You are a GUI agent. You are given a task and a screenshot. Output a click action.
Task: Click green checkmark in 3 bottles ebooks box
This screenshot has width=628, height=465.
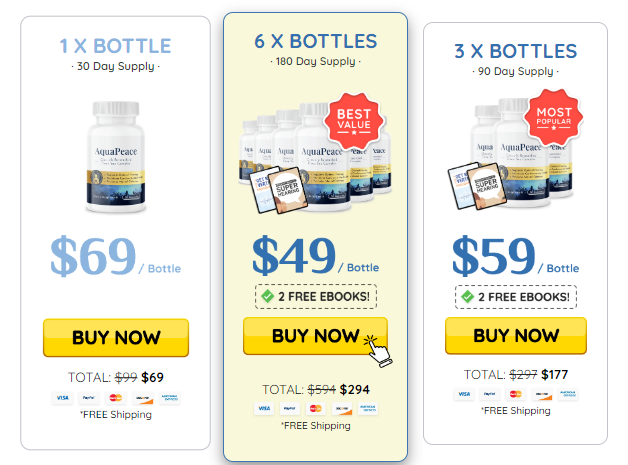[x=467, y=297]
